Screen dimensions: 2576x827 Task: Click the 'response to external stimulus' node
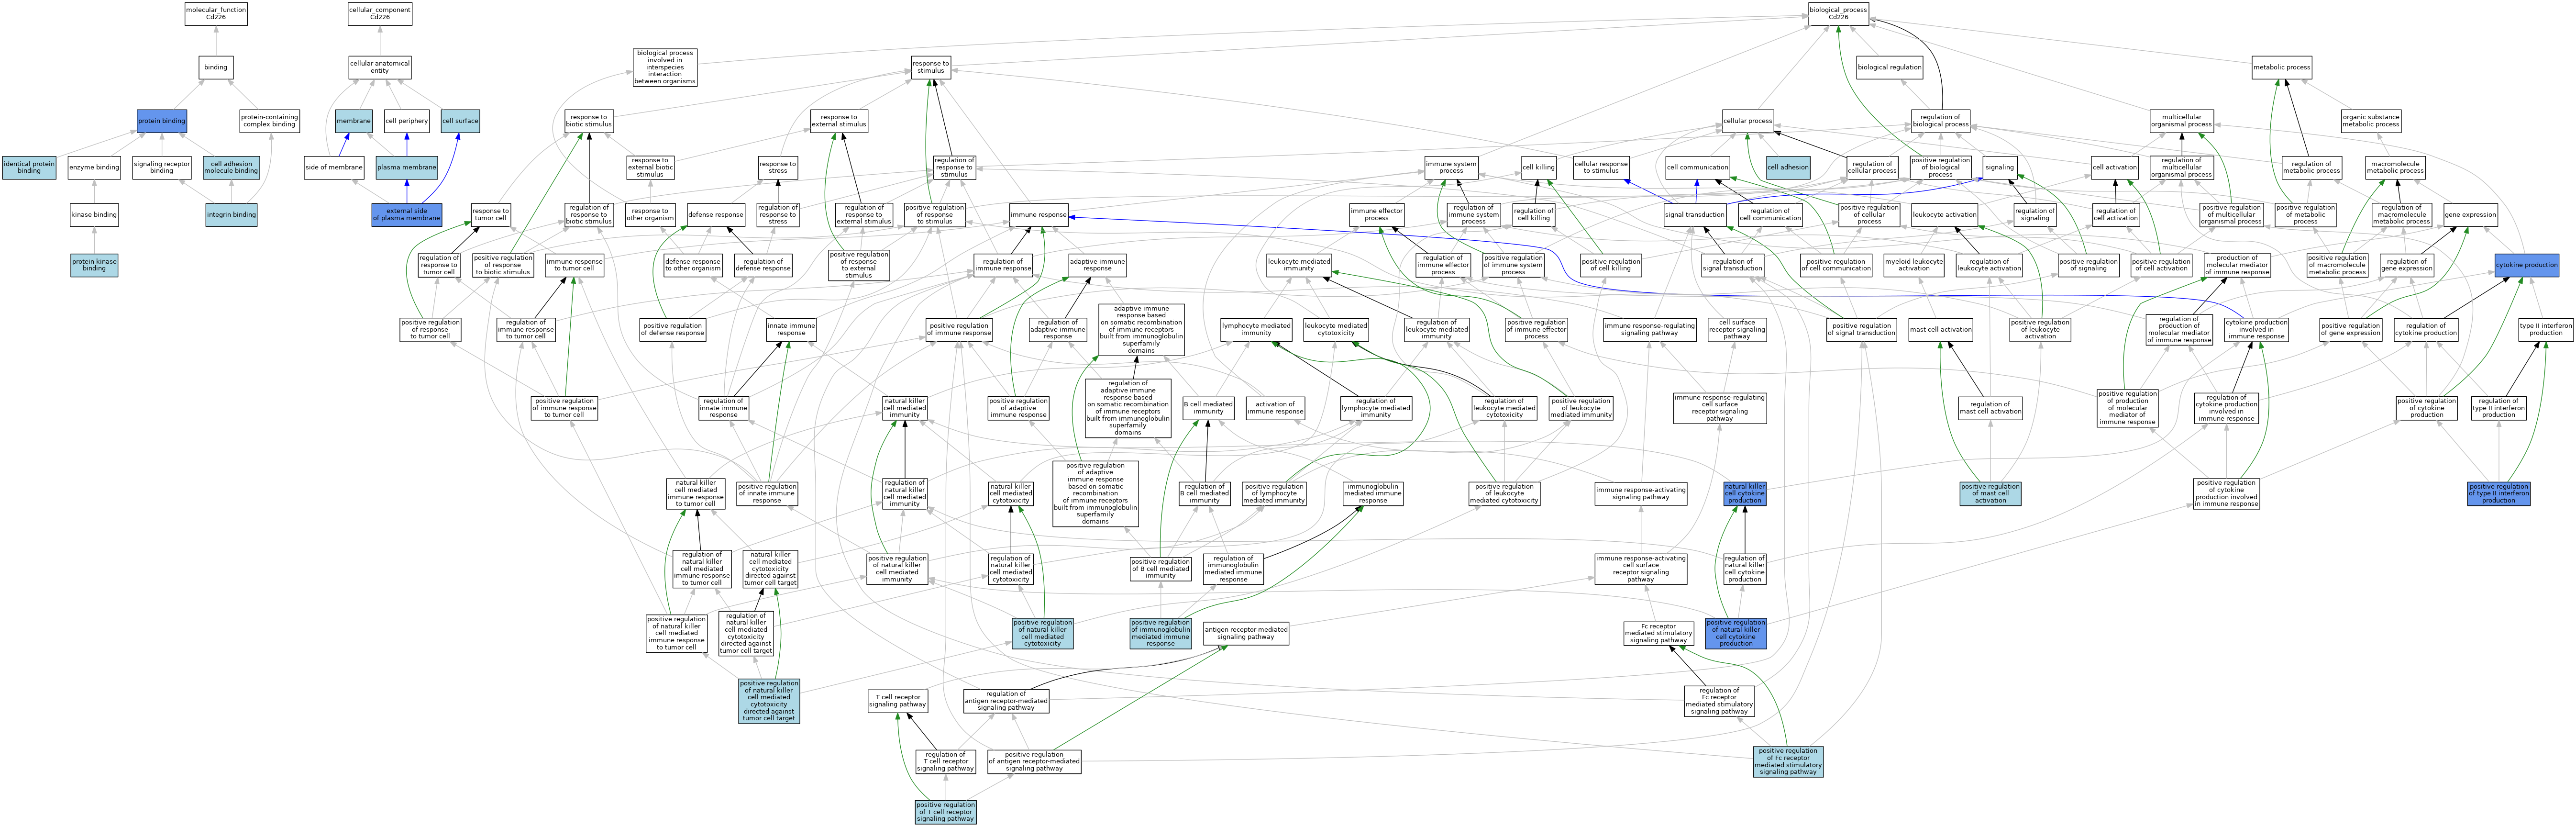click(x=839, y=121)
